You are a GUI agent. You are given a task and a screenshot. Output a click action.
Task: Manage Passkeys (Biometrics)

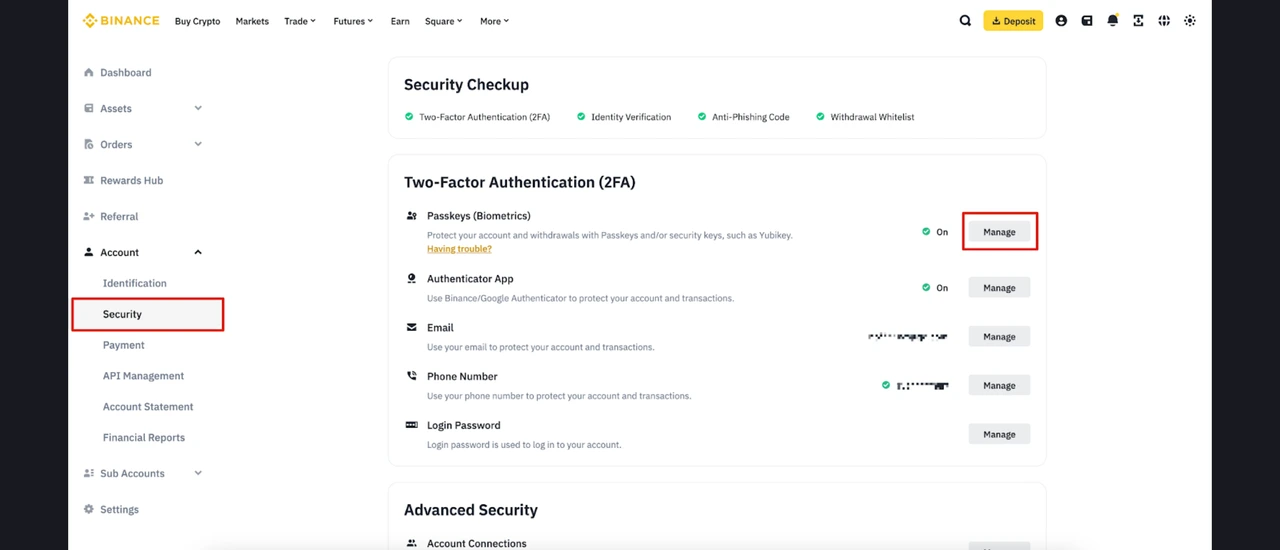point(999,232)
